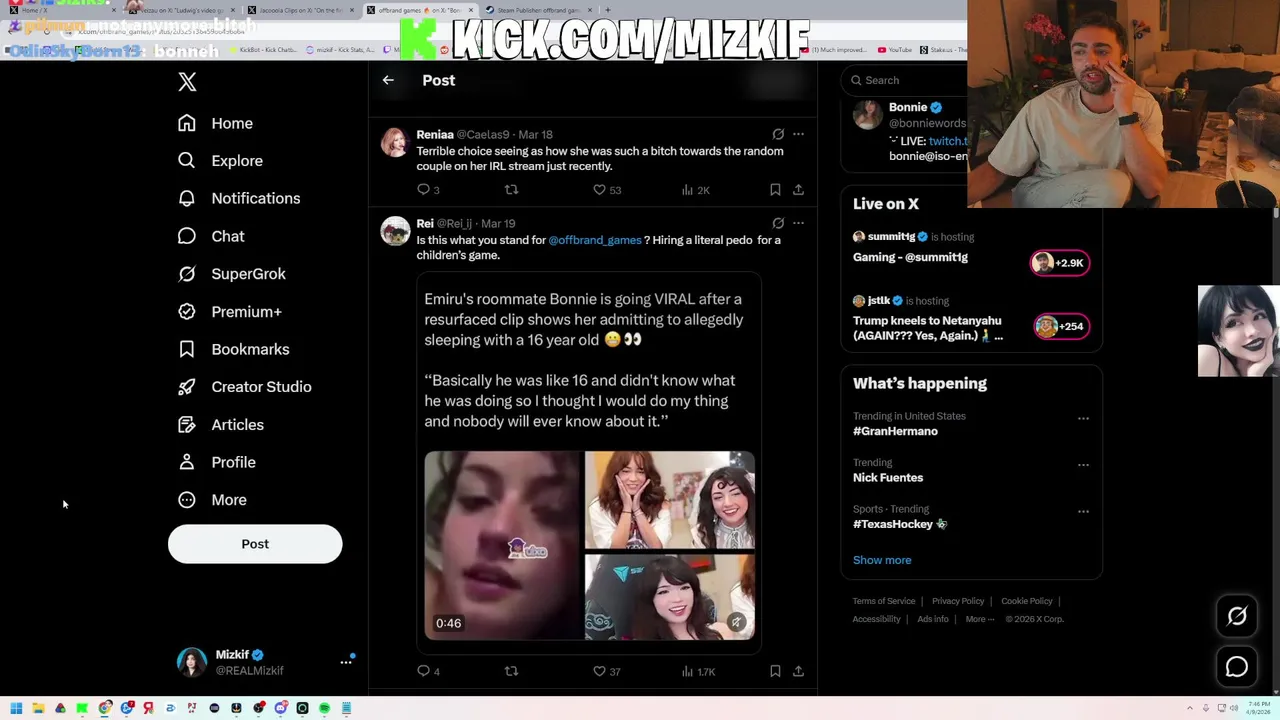Screen dimensions: 1280x720
Task: Open the Cookie Policy link
Action: pyautogui.click(x=1027, y=601)
